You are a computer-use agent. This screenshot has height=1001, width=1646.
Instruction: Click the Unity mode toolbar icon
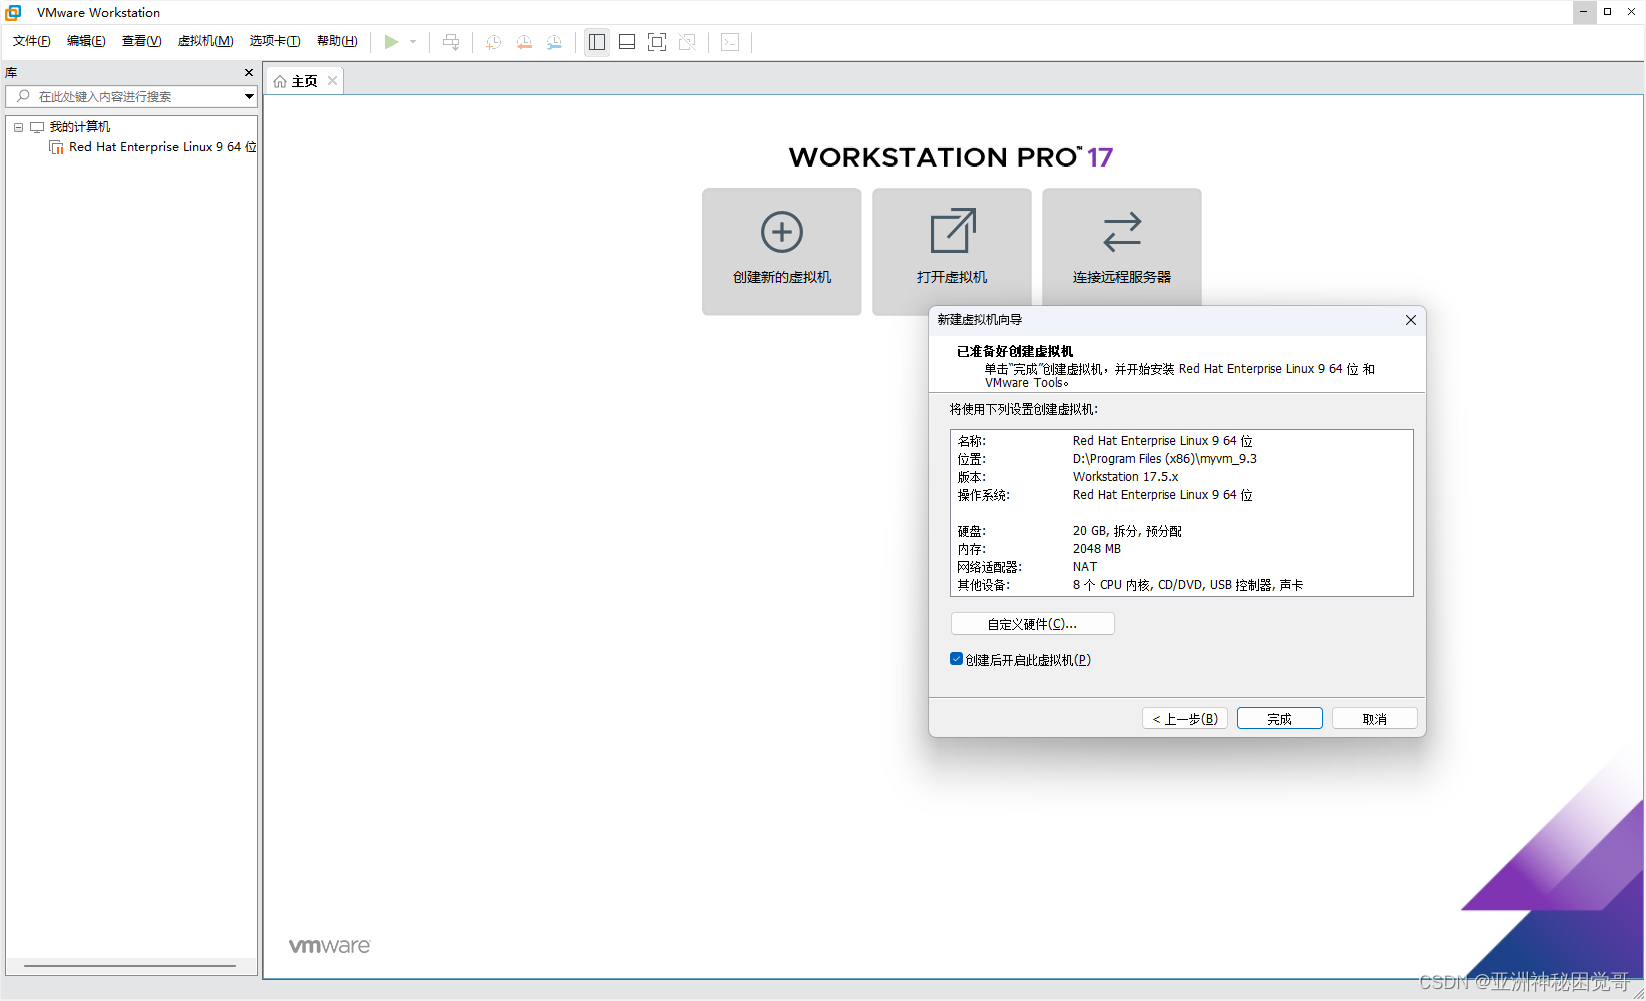(x=687, y=42)
